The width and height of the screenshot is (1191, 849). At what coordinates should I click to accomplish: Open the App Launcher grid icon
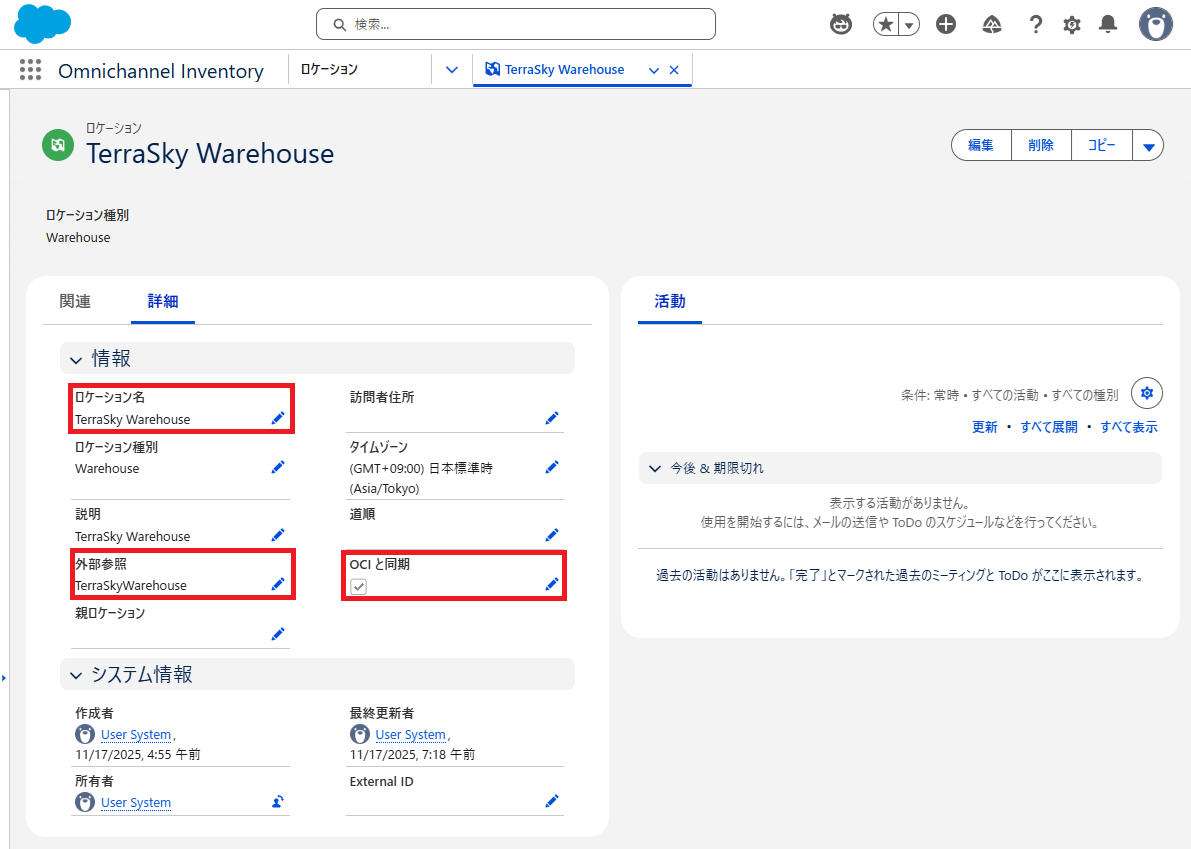tap(30, 70)
